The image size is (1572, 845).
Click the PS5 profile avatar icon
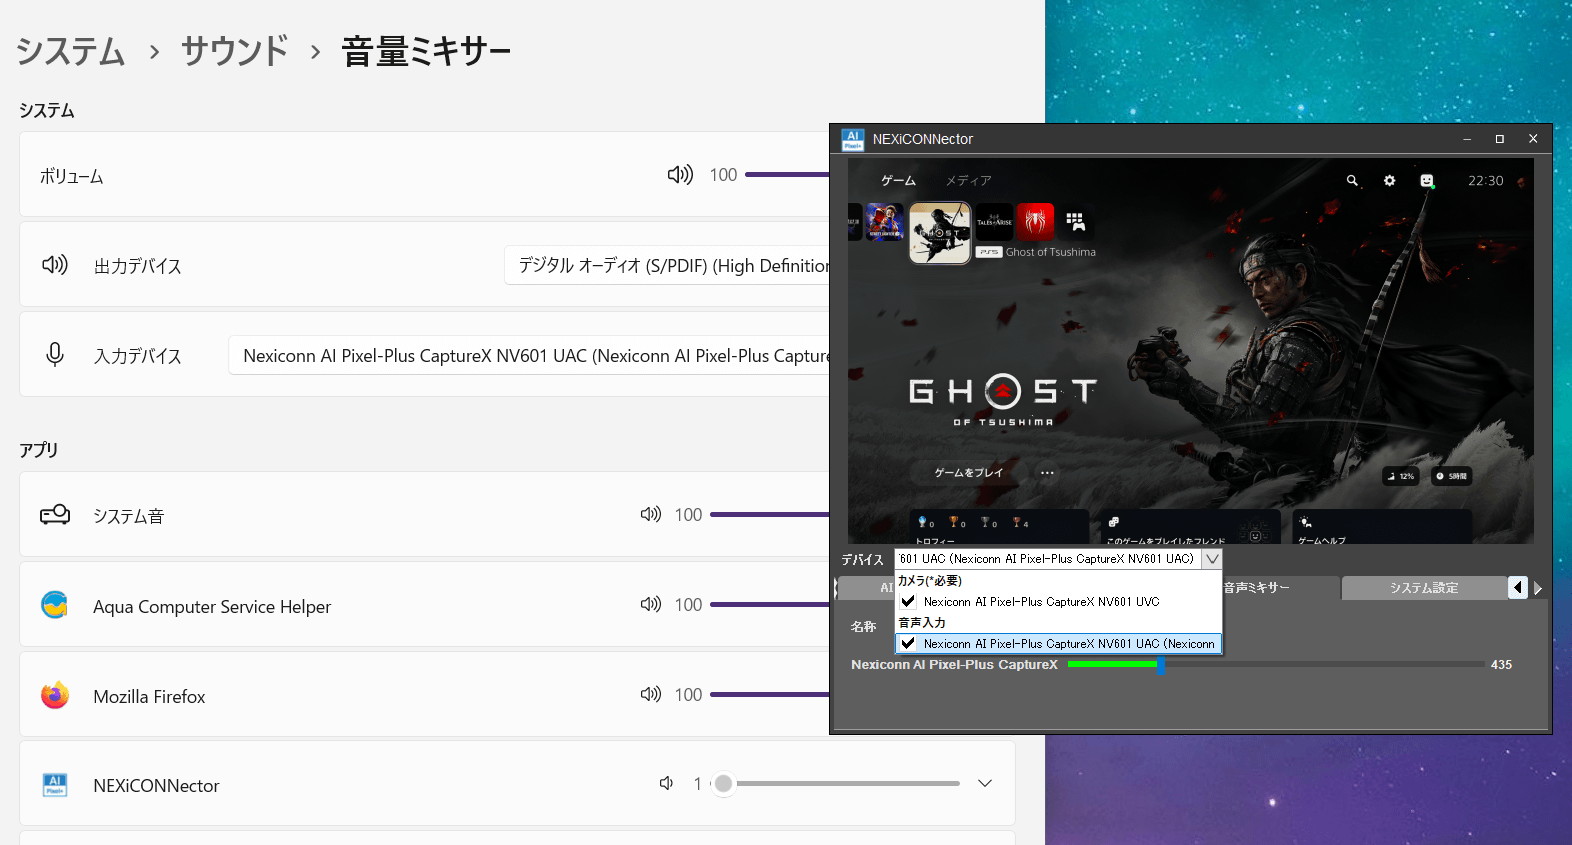click(x=1427, y=181)
